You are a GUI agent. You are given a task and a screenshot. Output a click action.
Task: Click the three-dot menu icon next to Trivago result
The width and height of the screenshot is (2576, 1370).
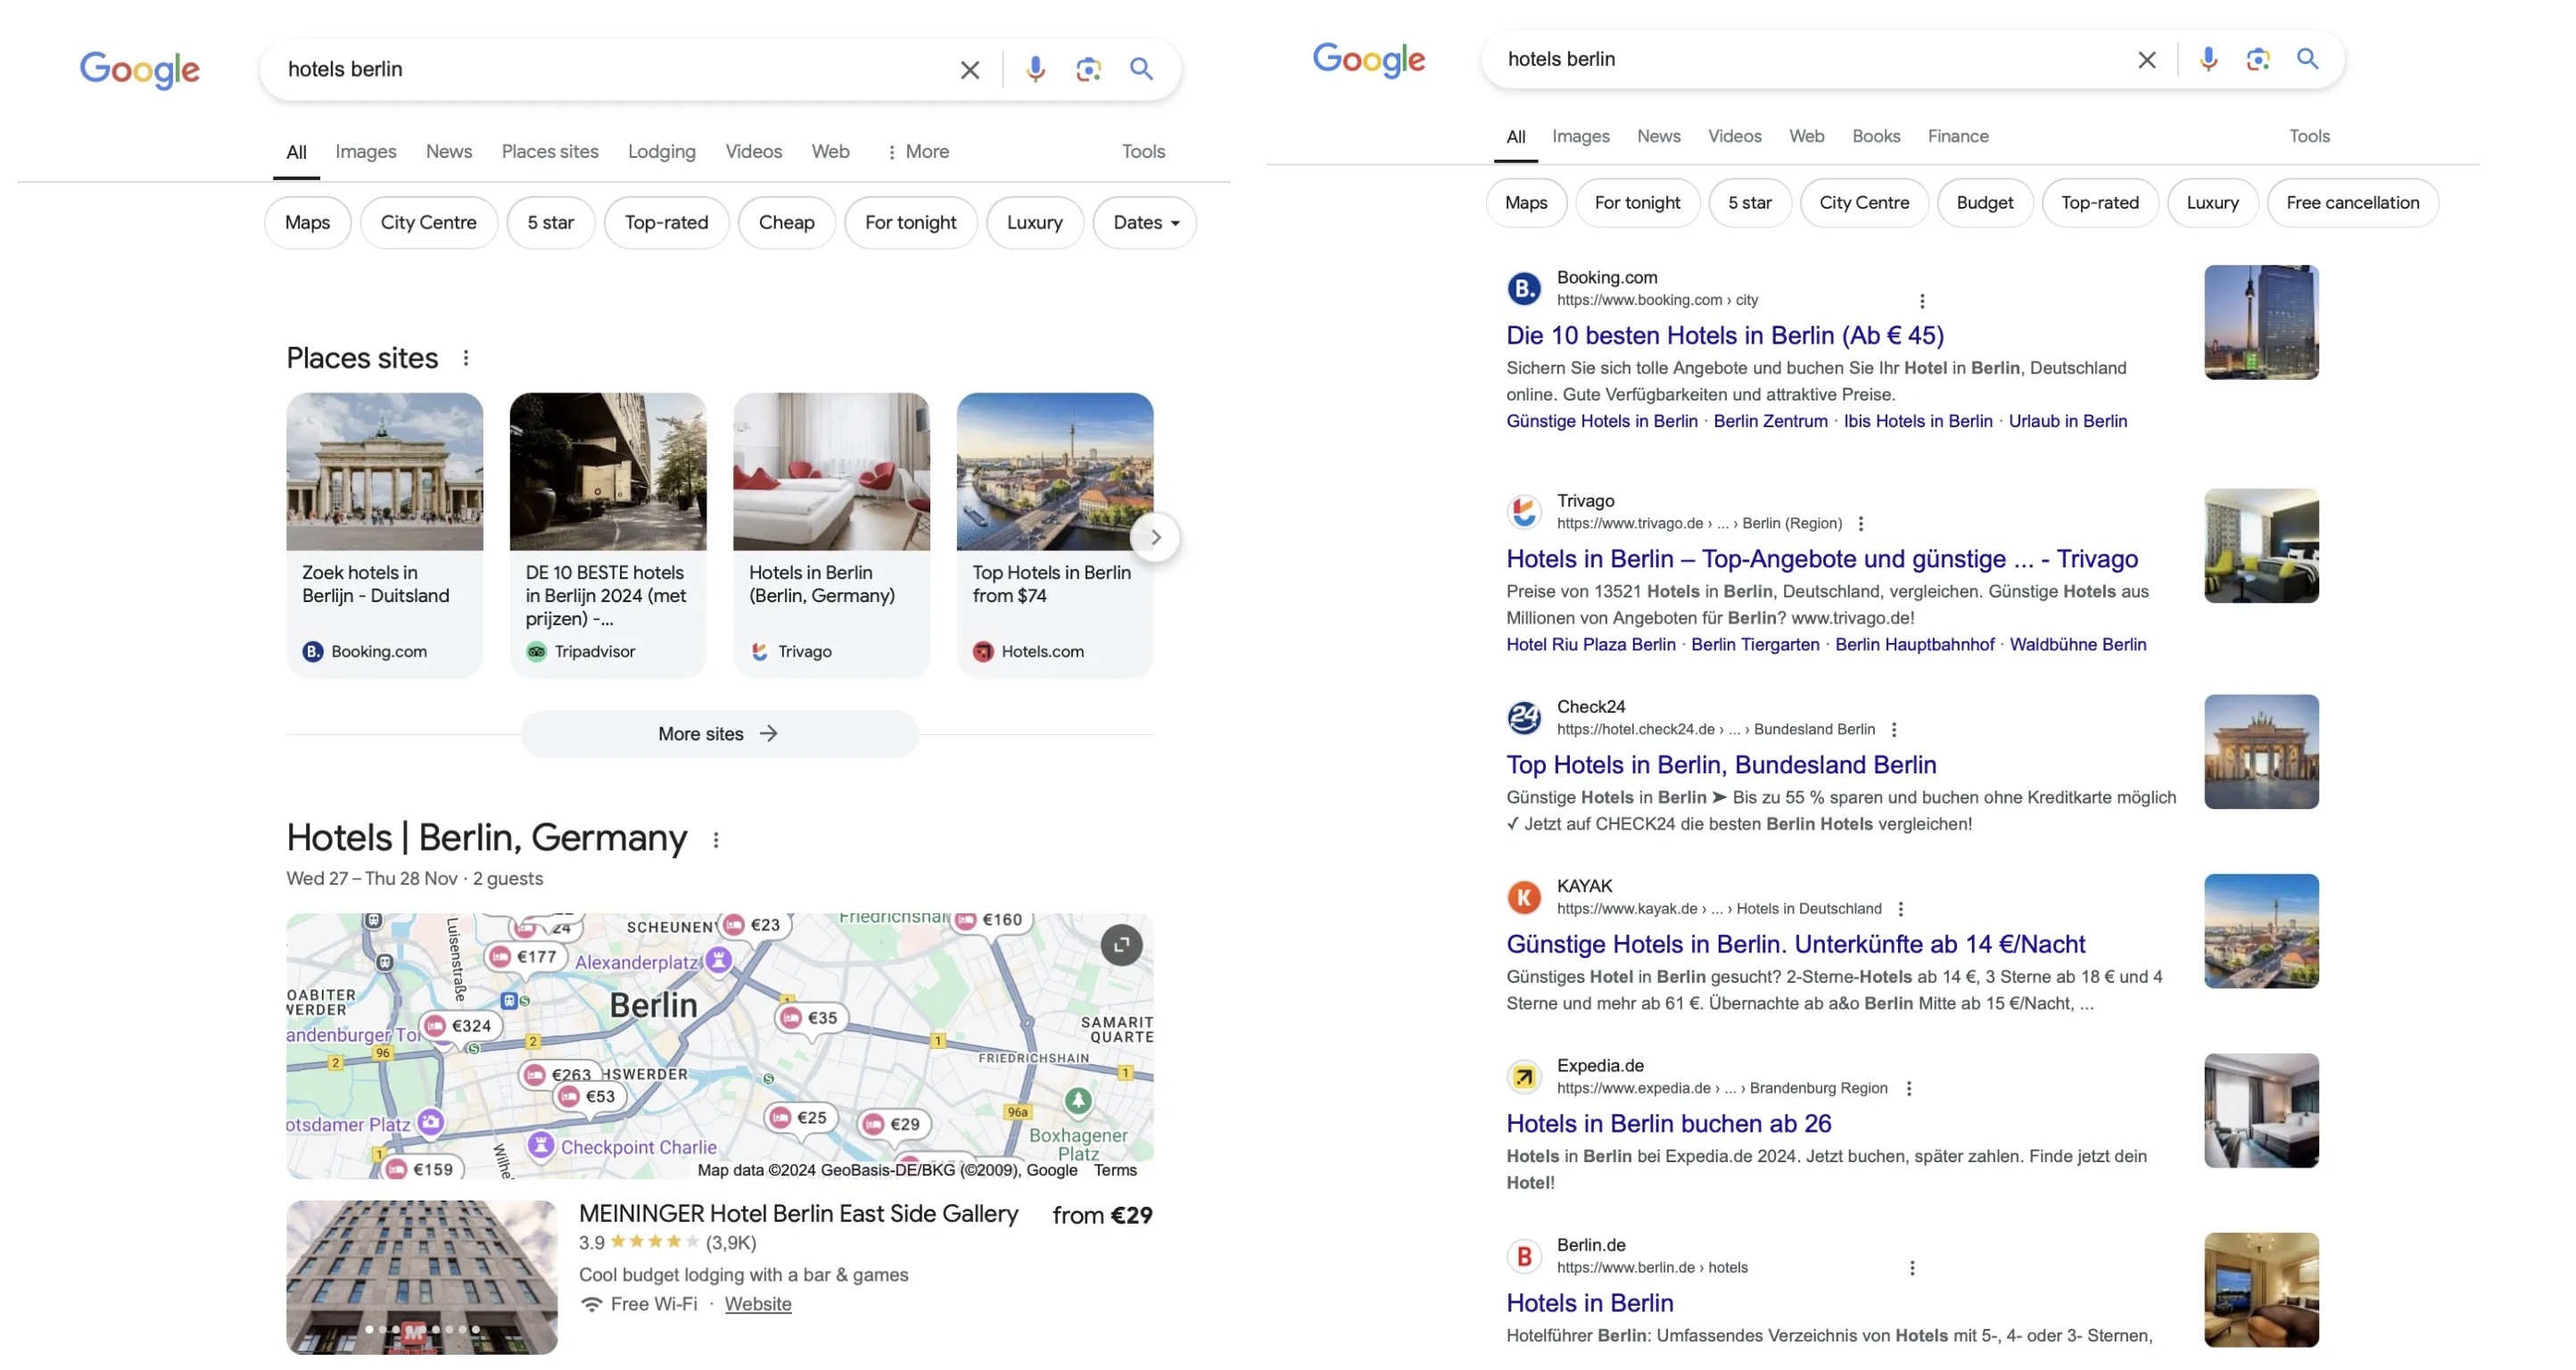tap(1862, 524)
